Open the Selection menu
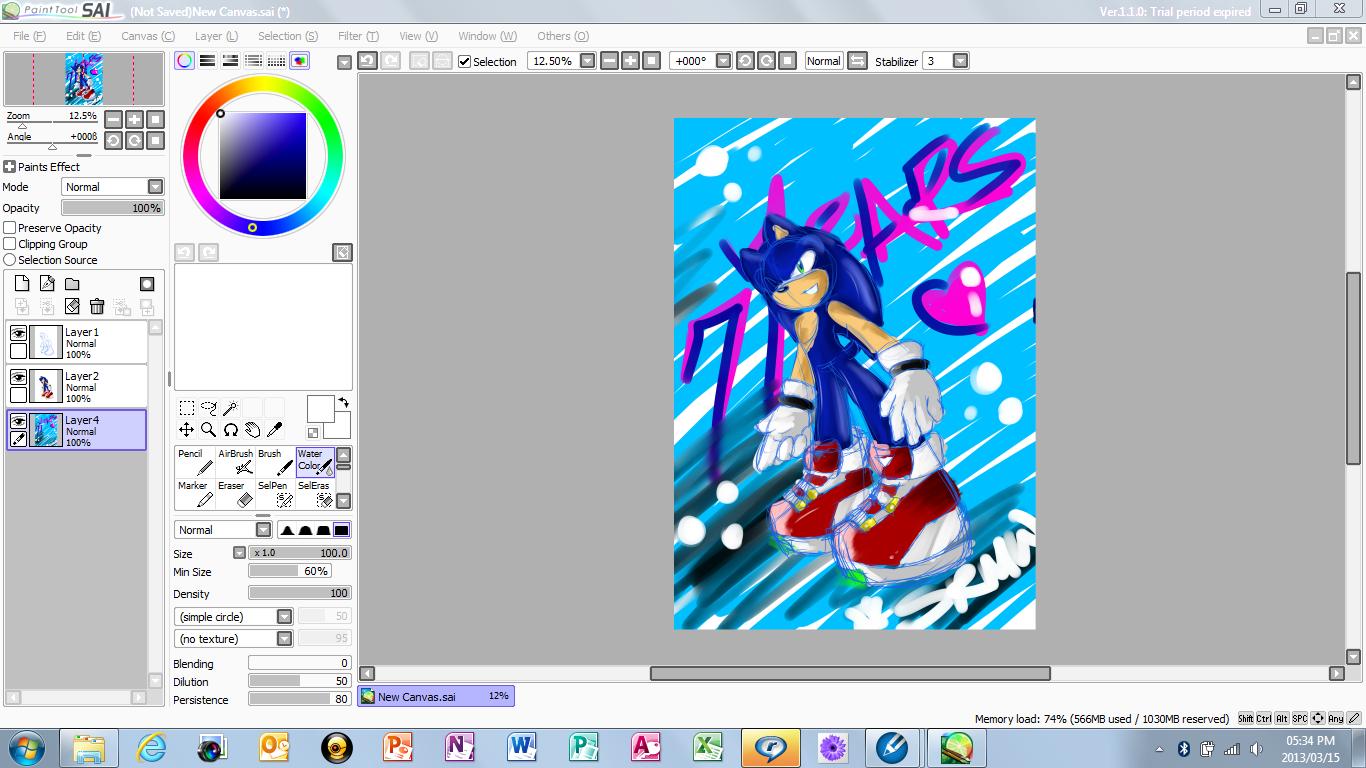The width and height of the screenshot is (1366, 768). pyautogui.click(x=288, y=36)
